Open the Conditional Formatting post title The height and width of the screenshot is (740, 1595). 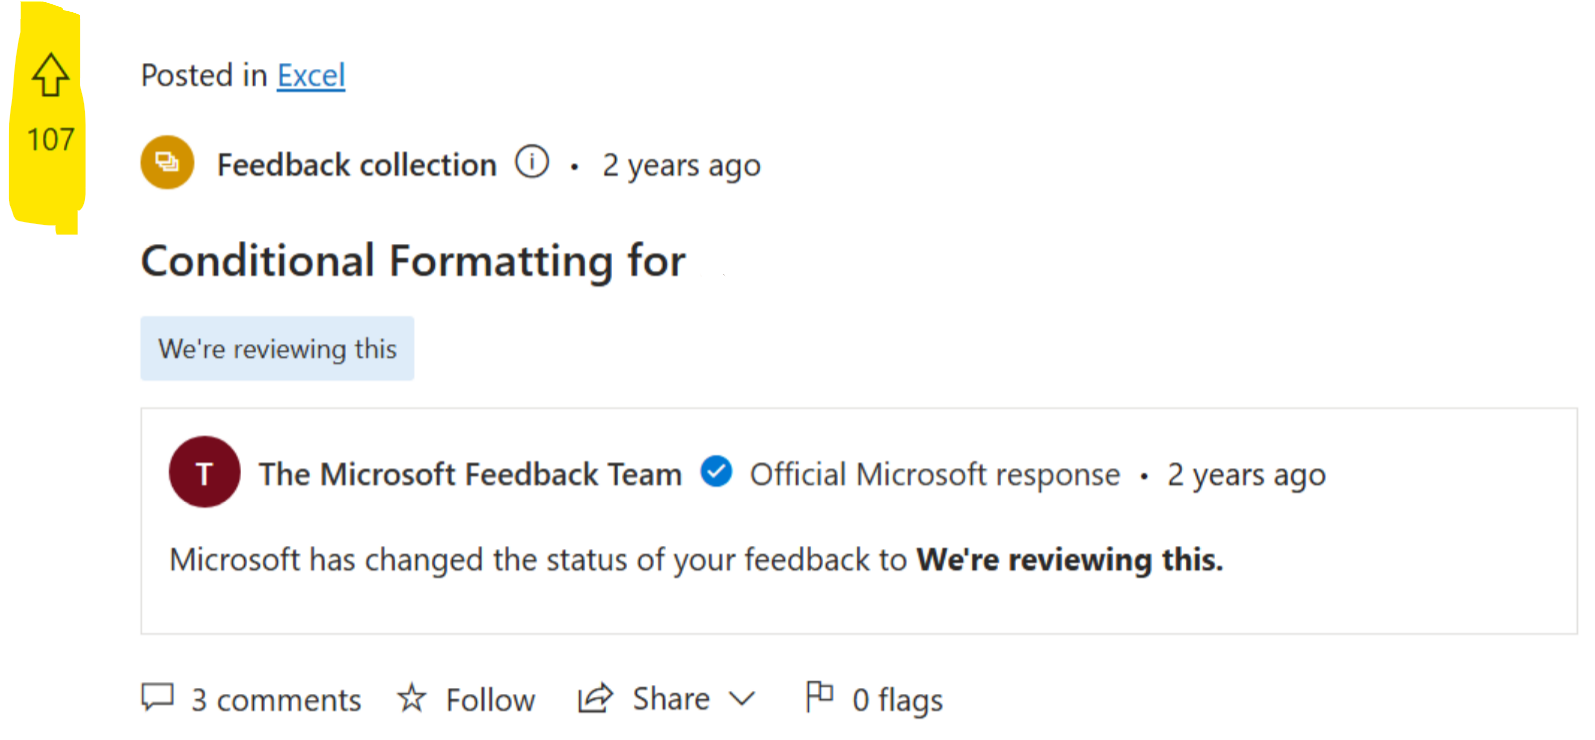[413, 261]
